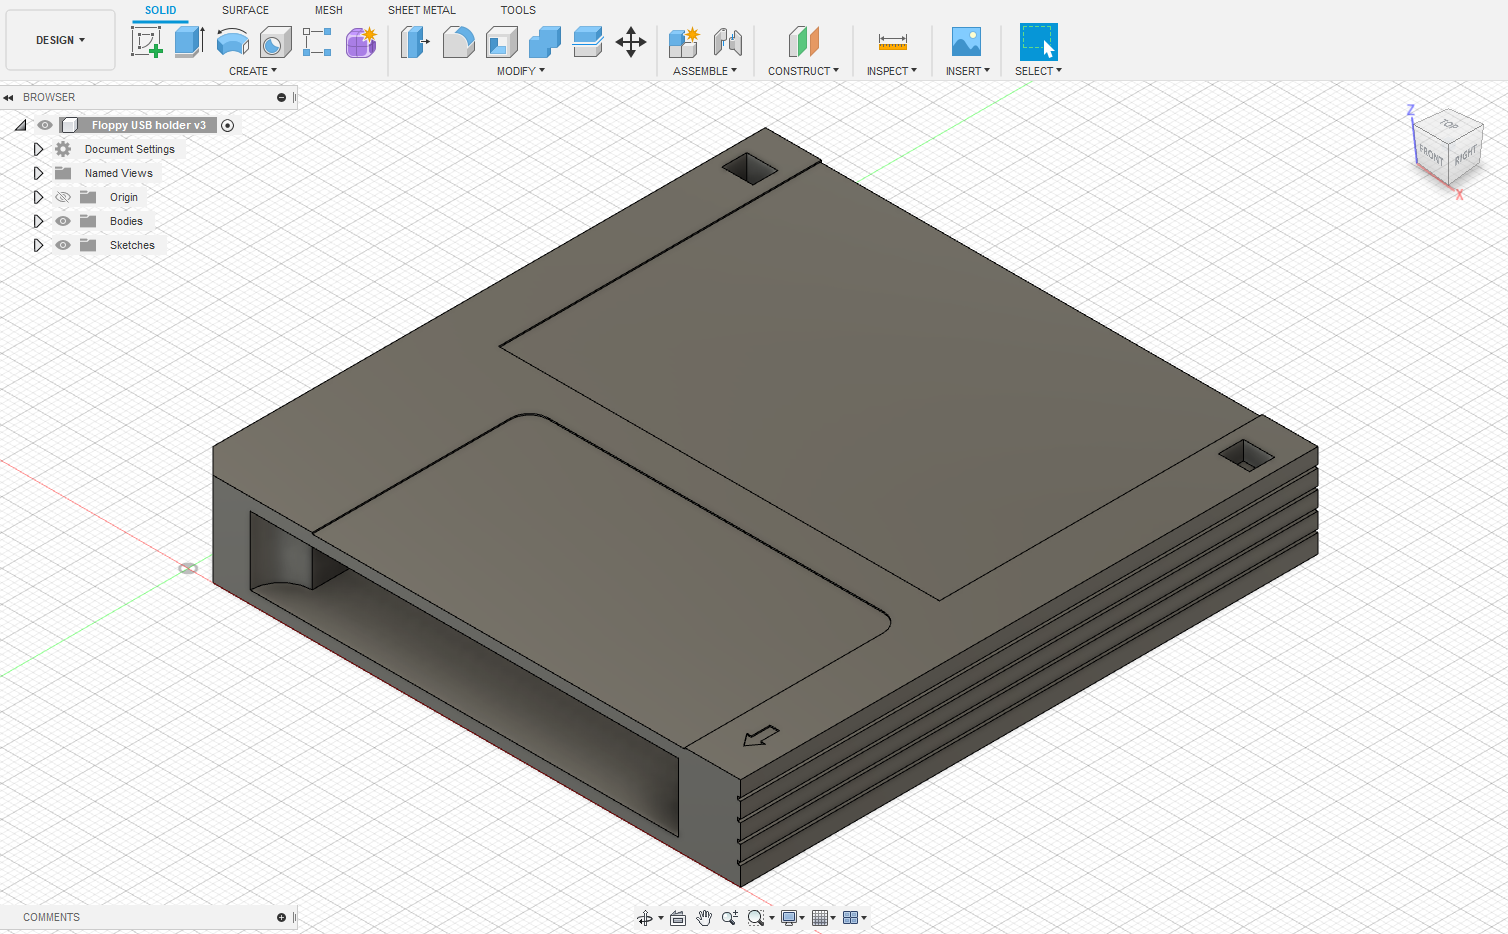
Task: Choose the Revolve tool
Action: (233, 42)
